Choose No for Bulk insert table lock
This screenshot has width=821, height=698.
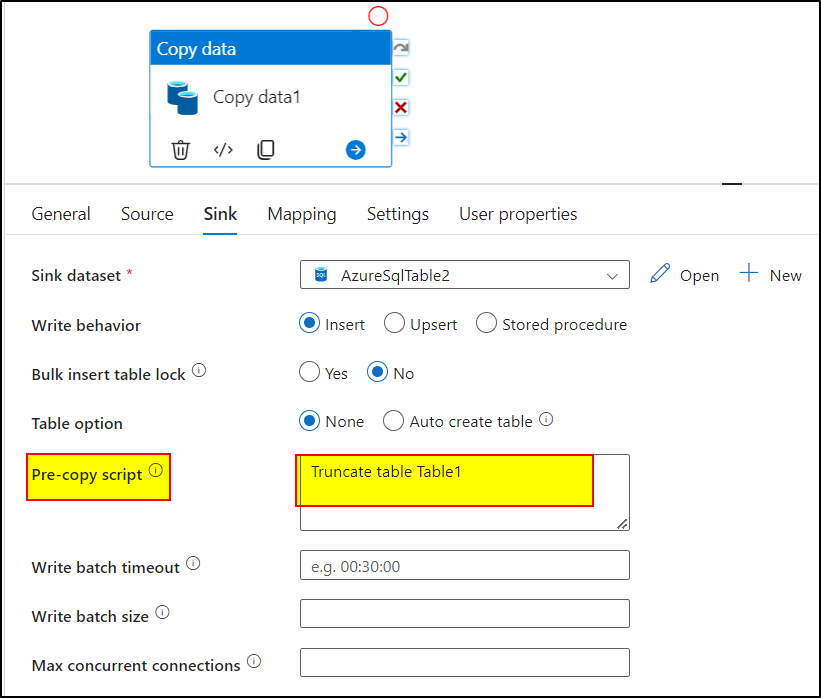378,372
